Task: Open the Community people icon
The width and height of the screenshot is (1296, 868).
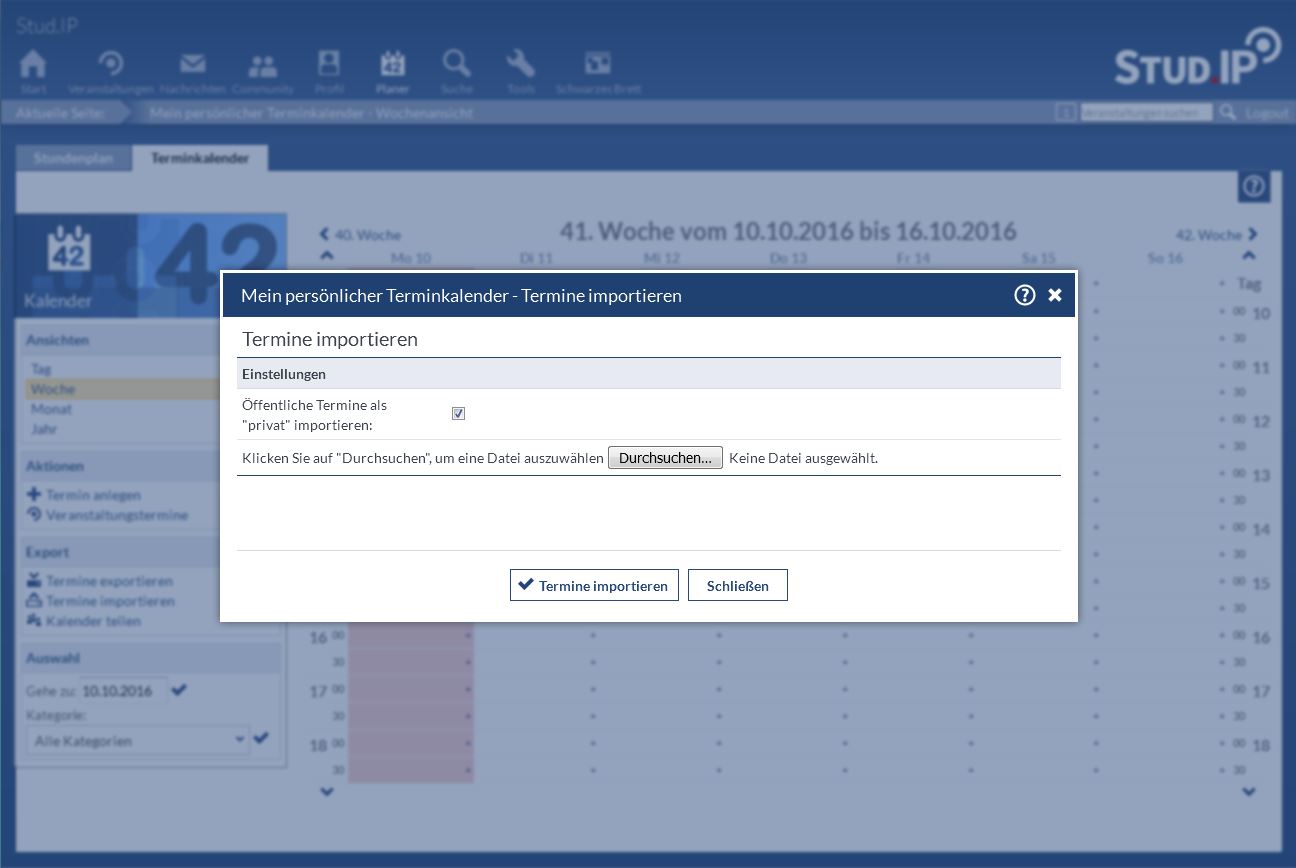Action: (262, 66)
